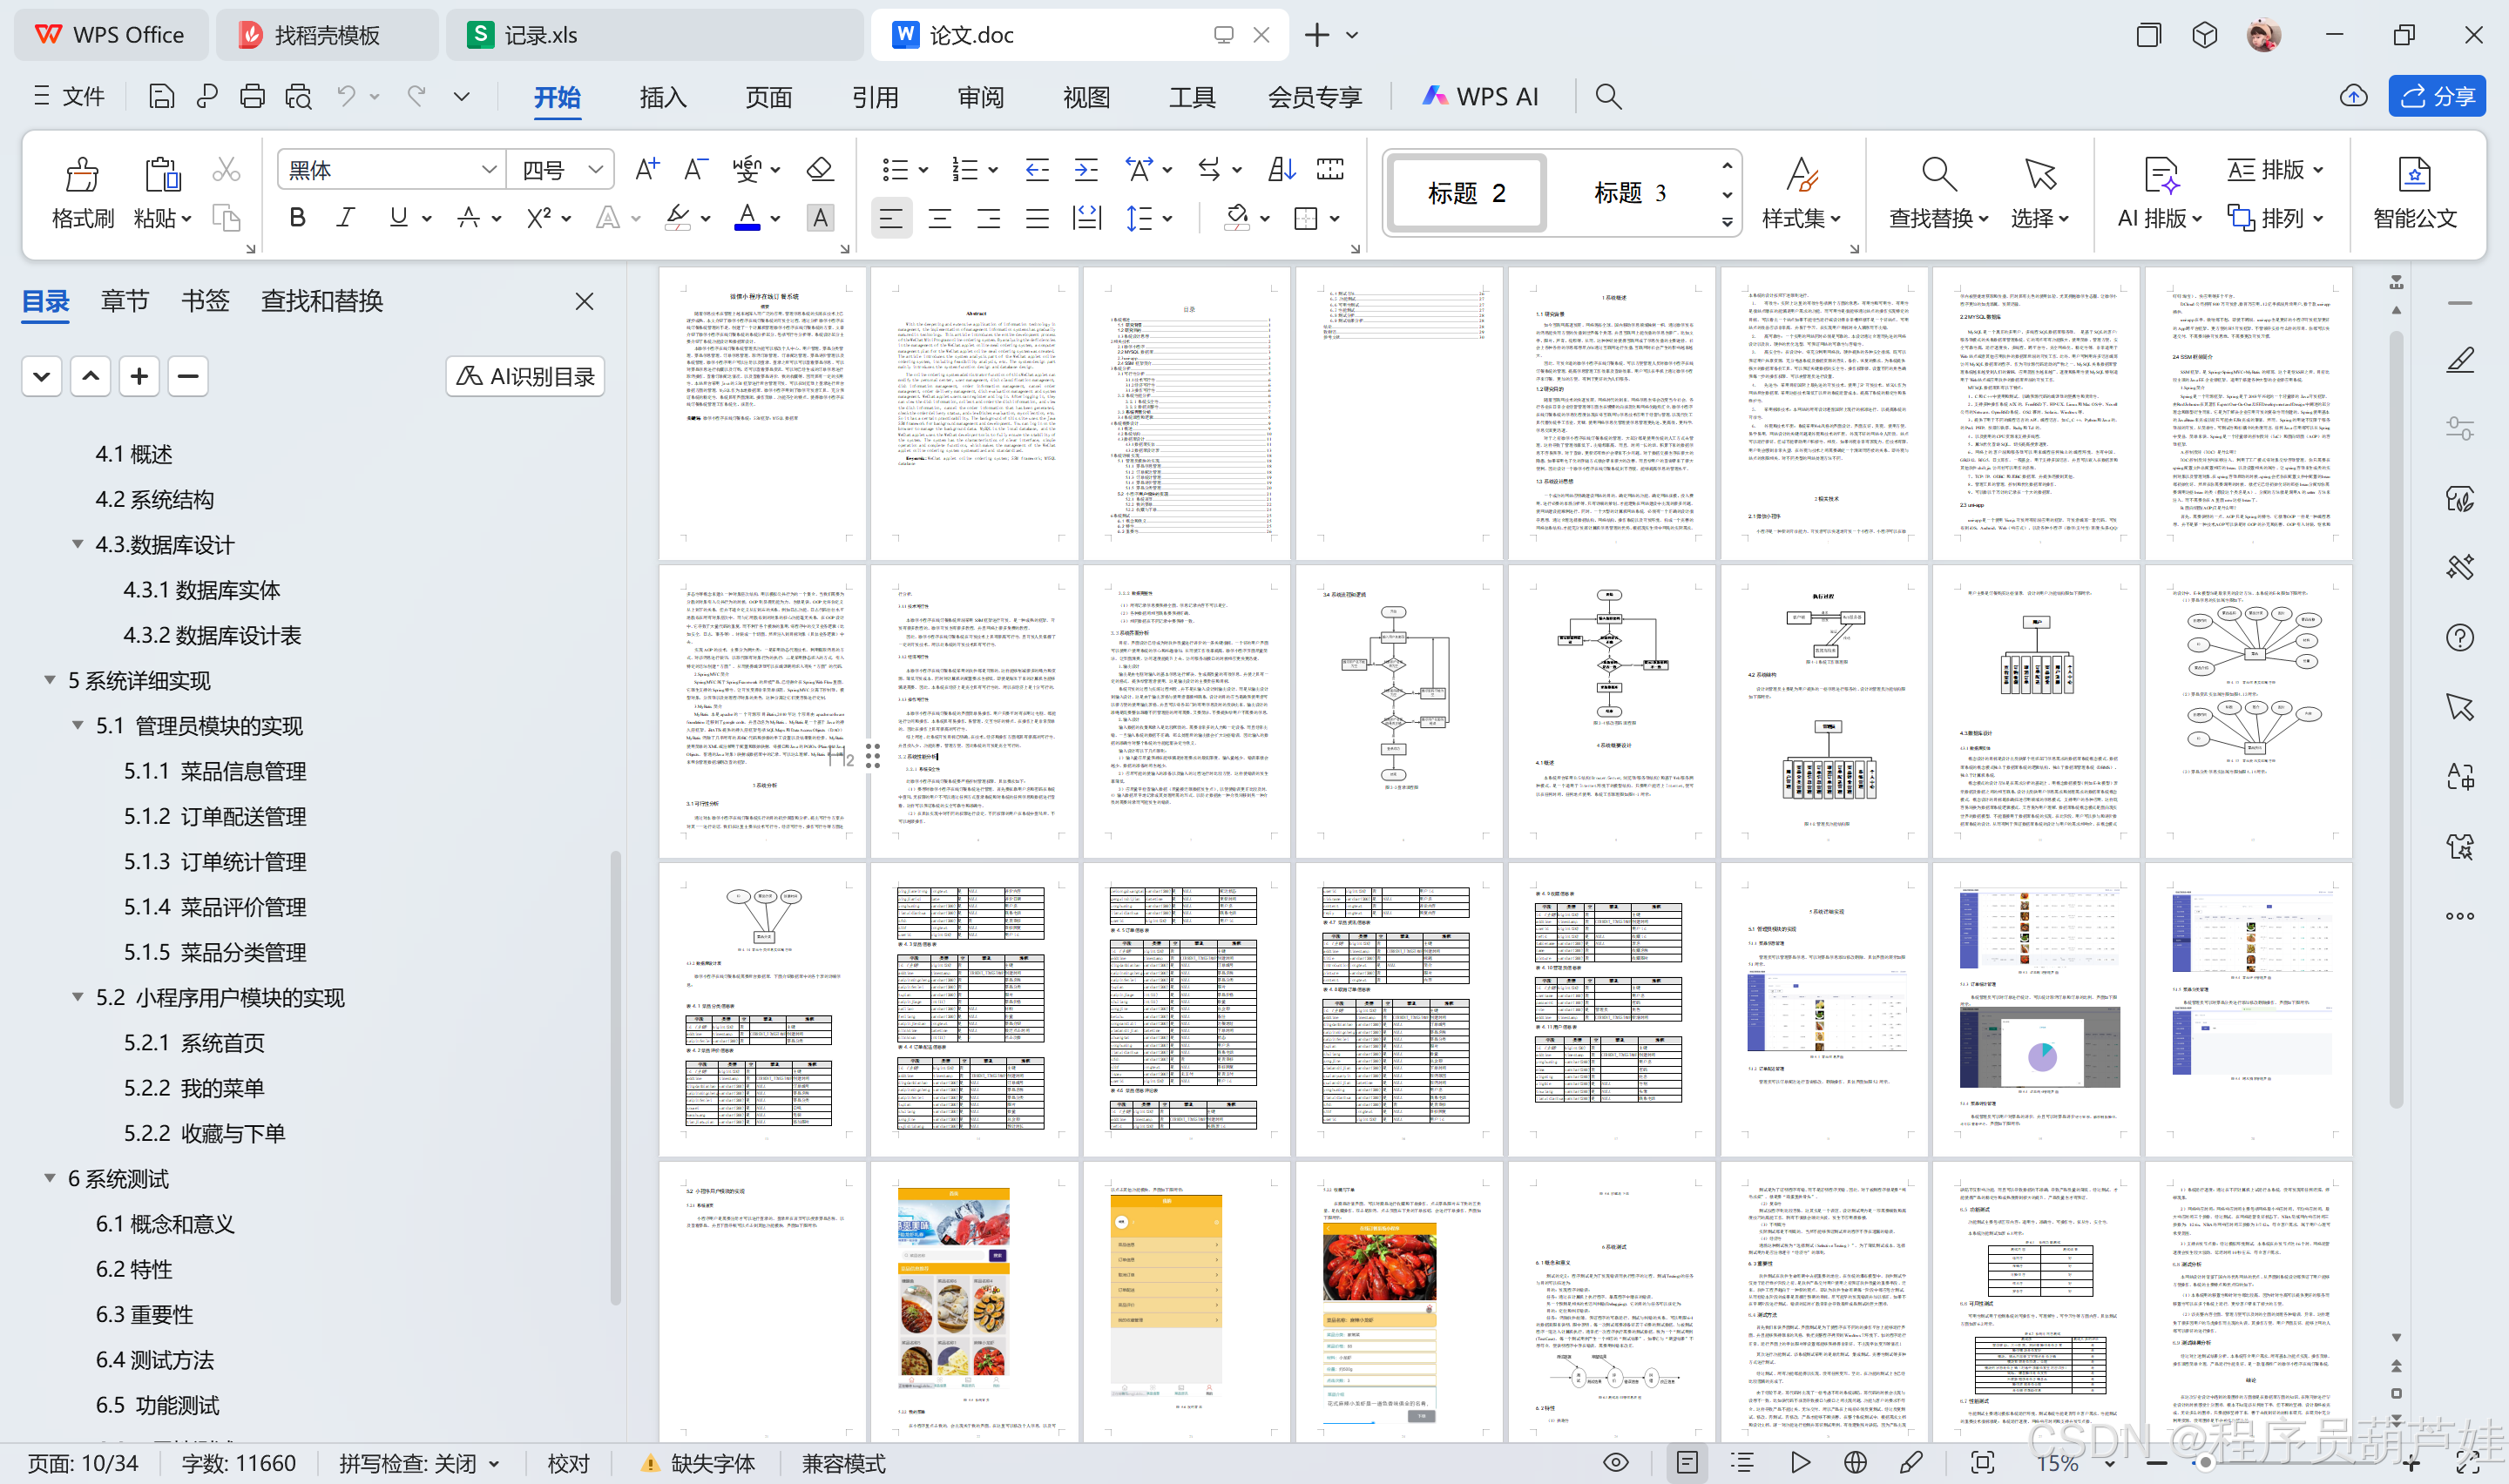Apply a bulleted list
2509x1484 pixels.
tap(895, 169)
